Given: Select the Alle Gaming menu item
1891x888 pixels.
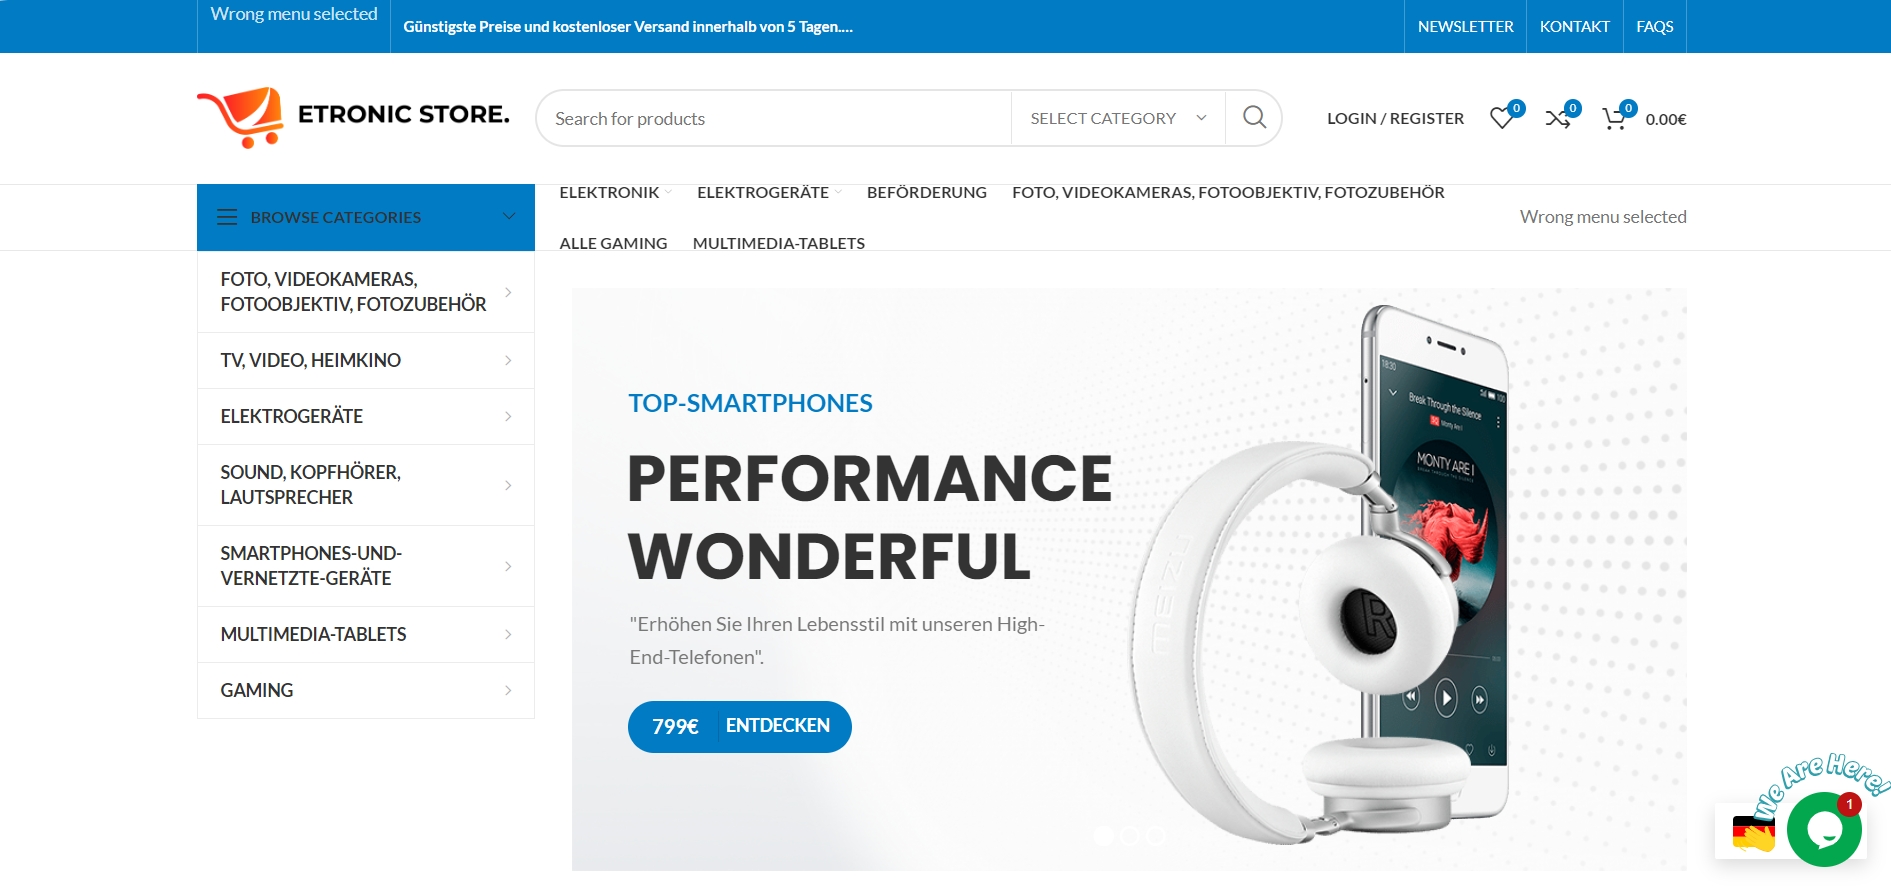Looking at the screenshot, I should point(613,243).
